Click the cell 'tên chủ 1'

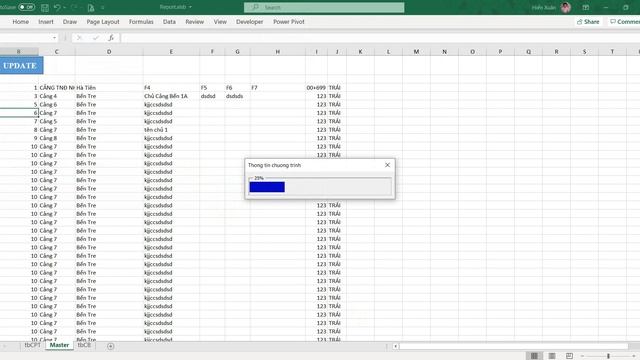pos(171,129)
